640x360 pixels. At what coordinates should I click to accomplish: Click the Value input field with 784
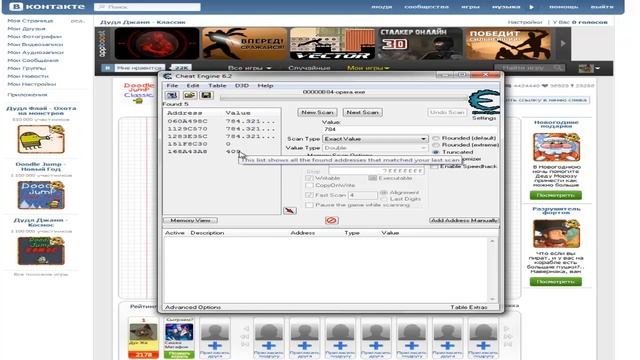410,129
